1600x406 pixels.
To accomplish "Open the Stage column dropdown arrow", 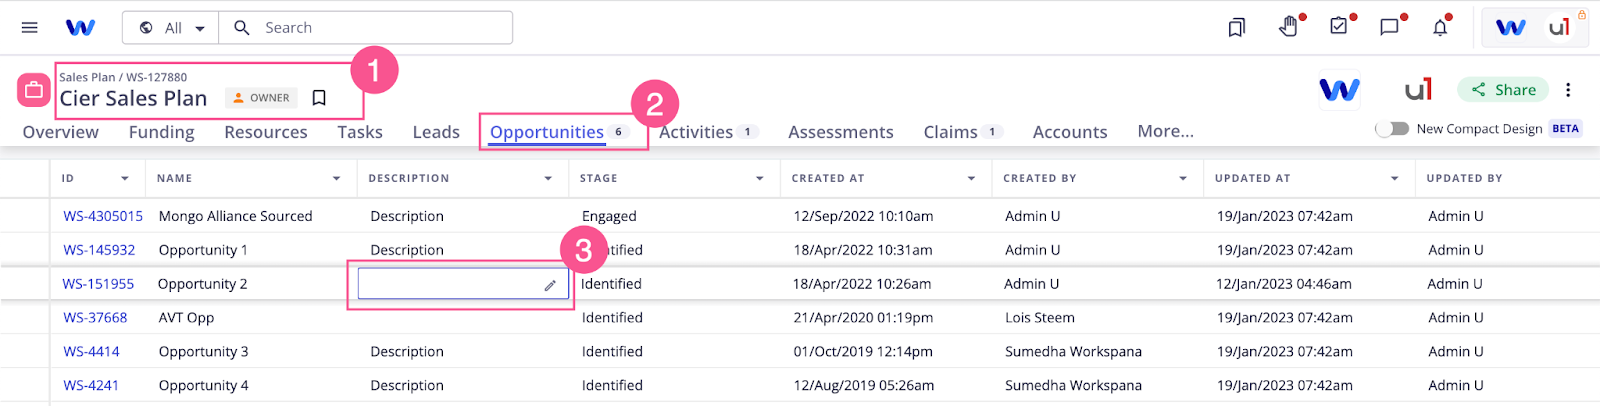I will click(760, 179).
